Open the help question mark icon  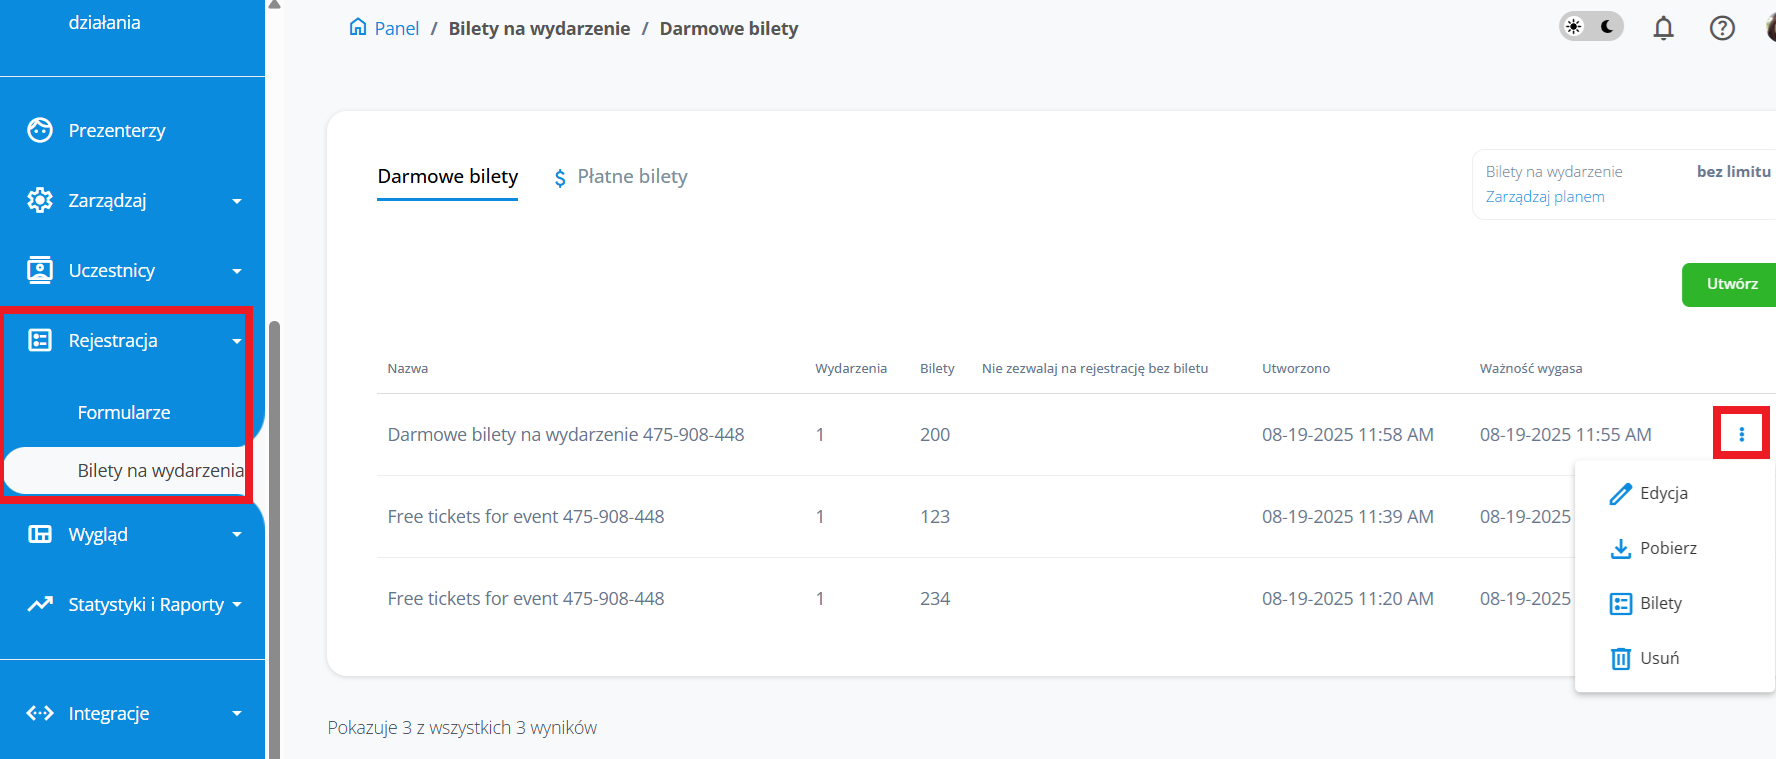[x=1721, y=28]
